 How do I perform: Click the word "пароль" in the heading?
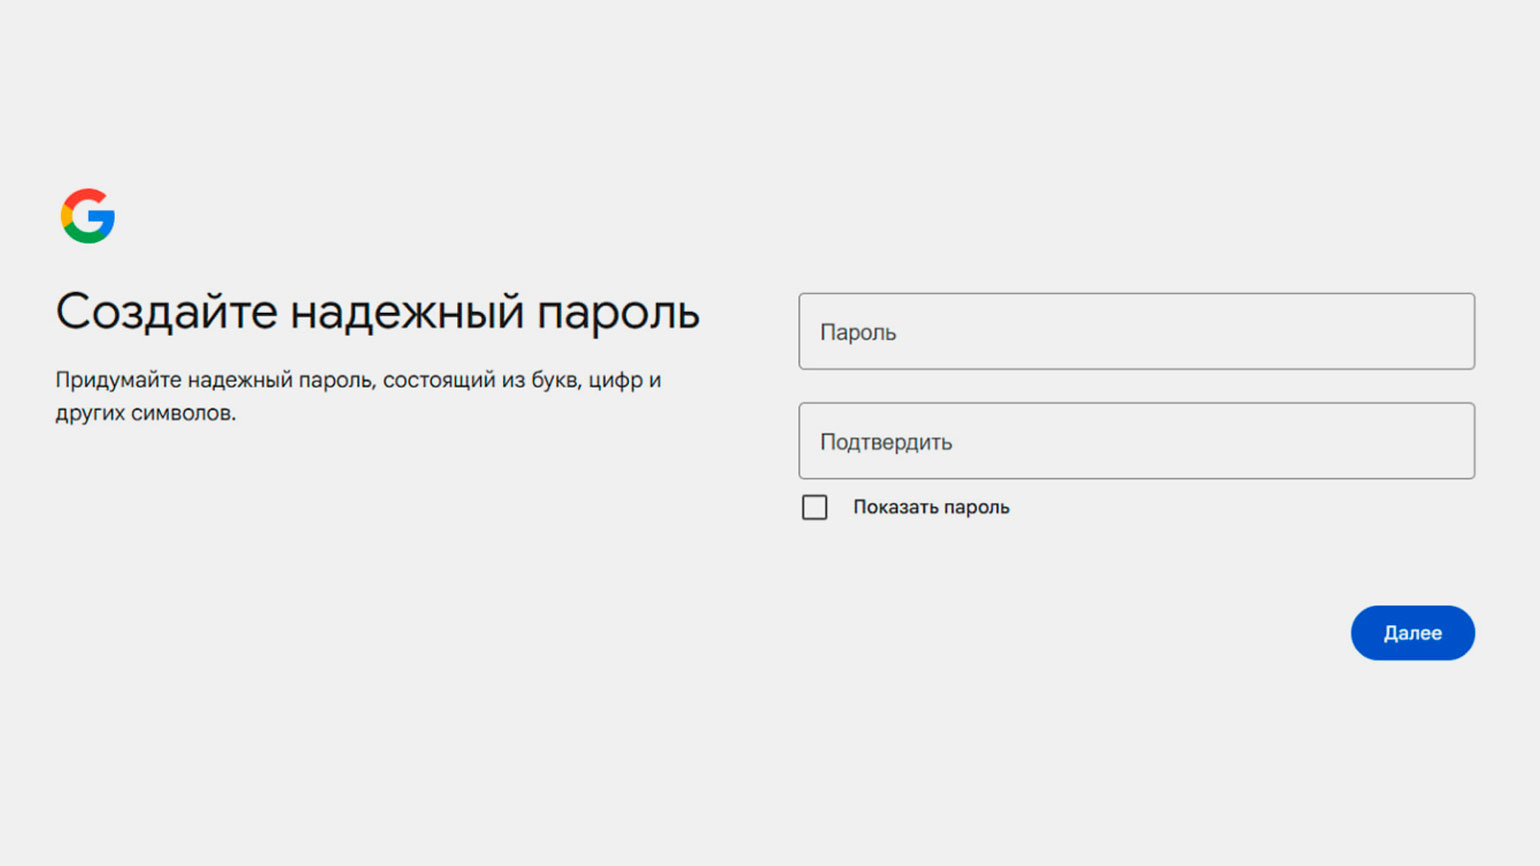click(618, 314)
